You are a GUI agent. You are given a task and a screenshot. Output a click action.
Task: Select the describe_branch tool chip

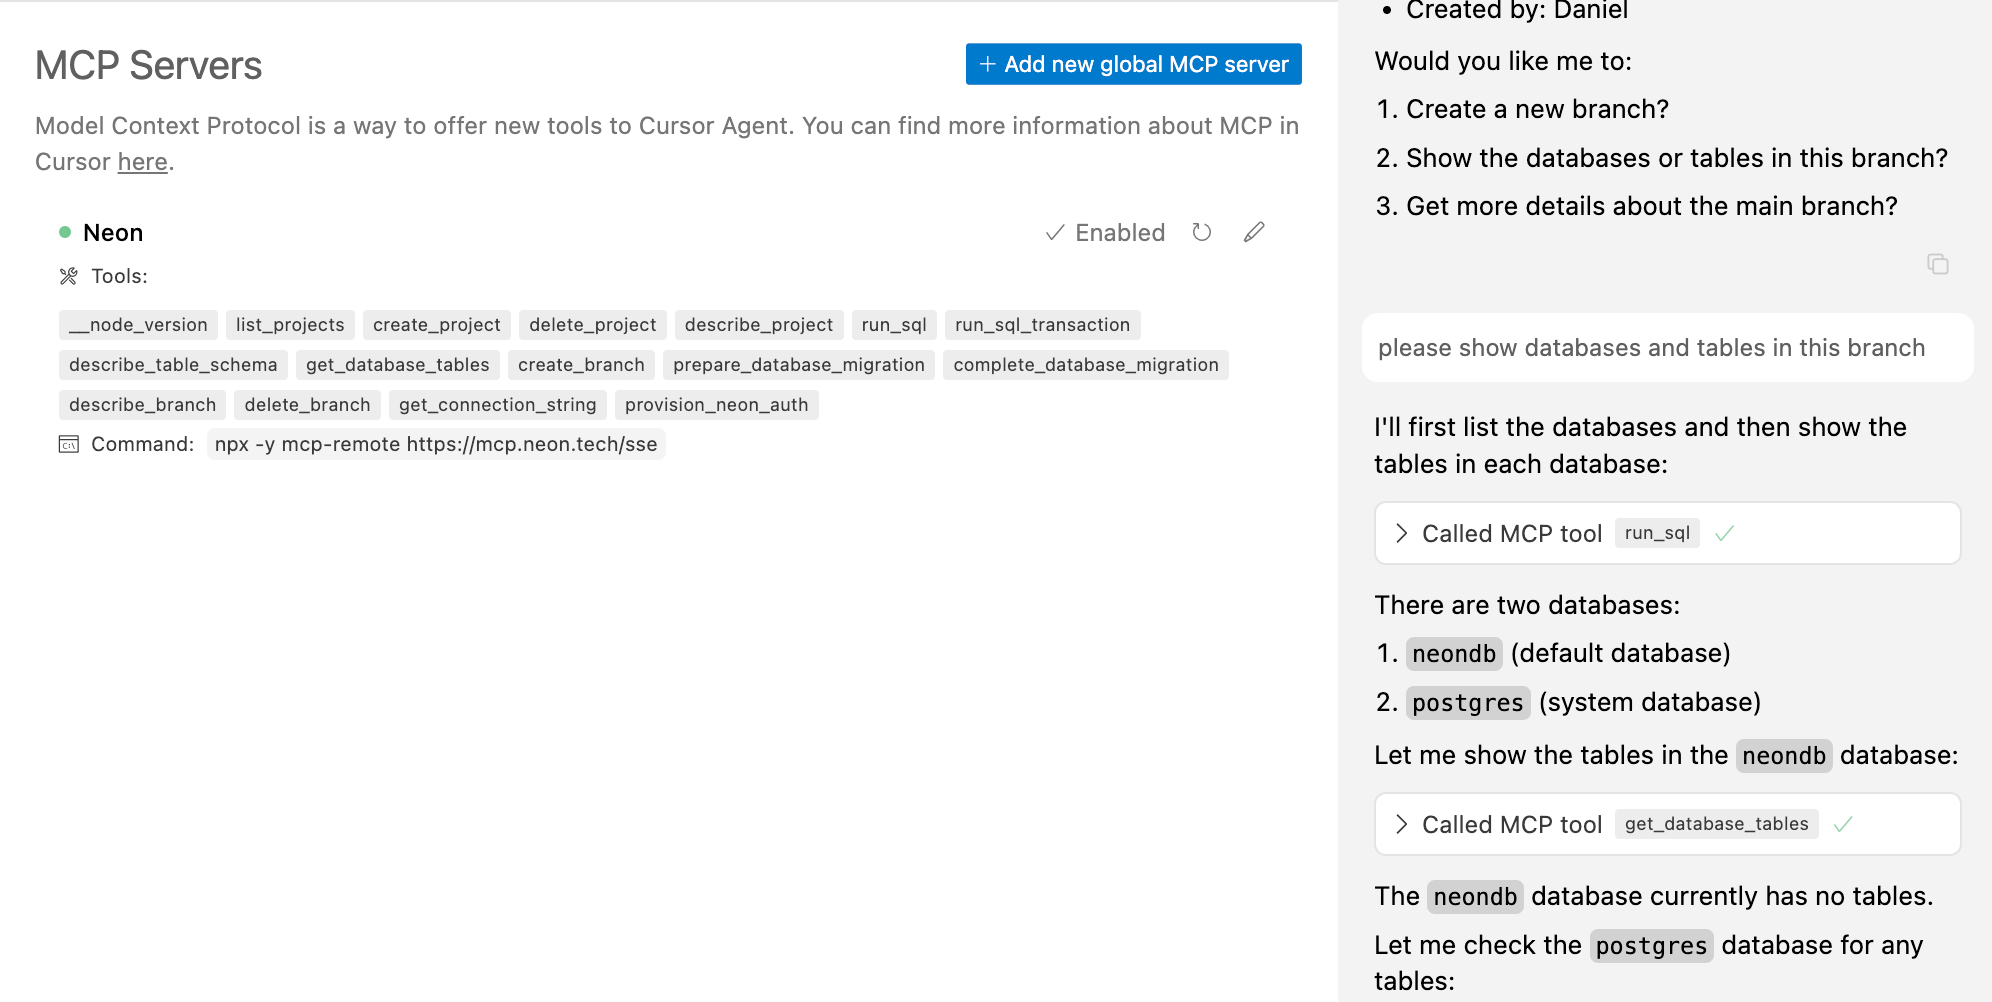click(143, 405)
